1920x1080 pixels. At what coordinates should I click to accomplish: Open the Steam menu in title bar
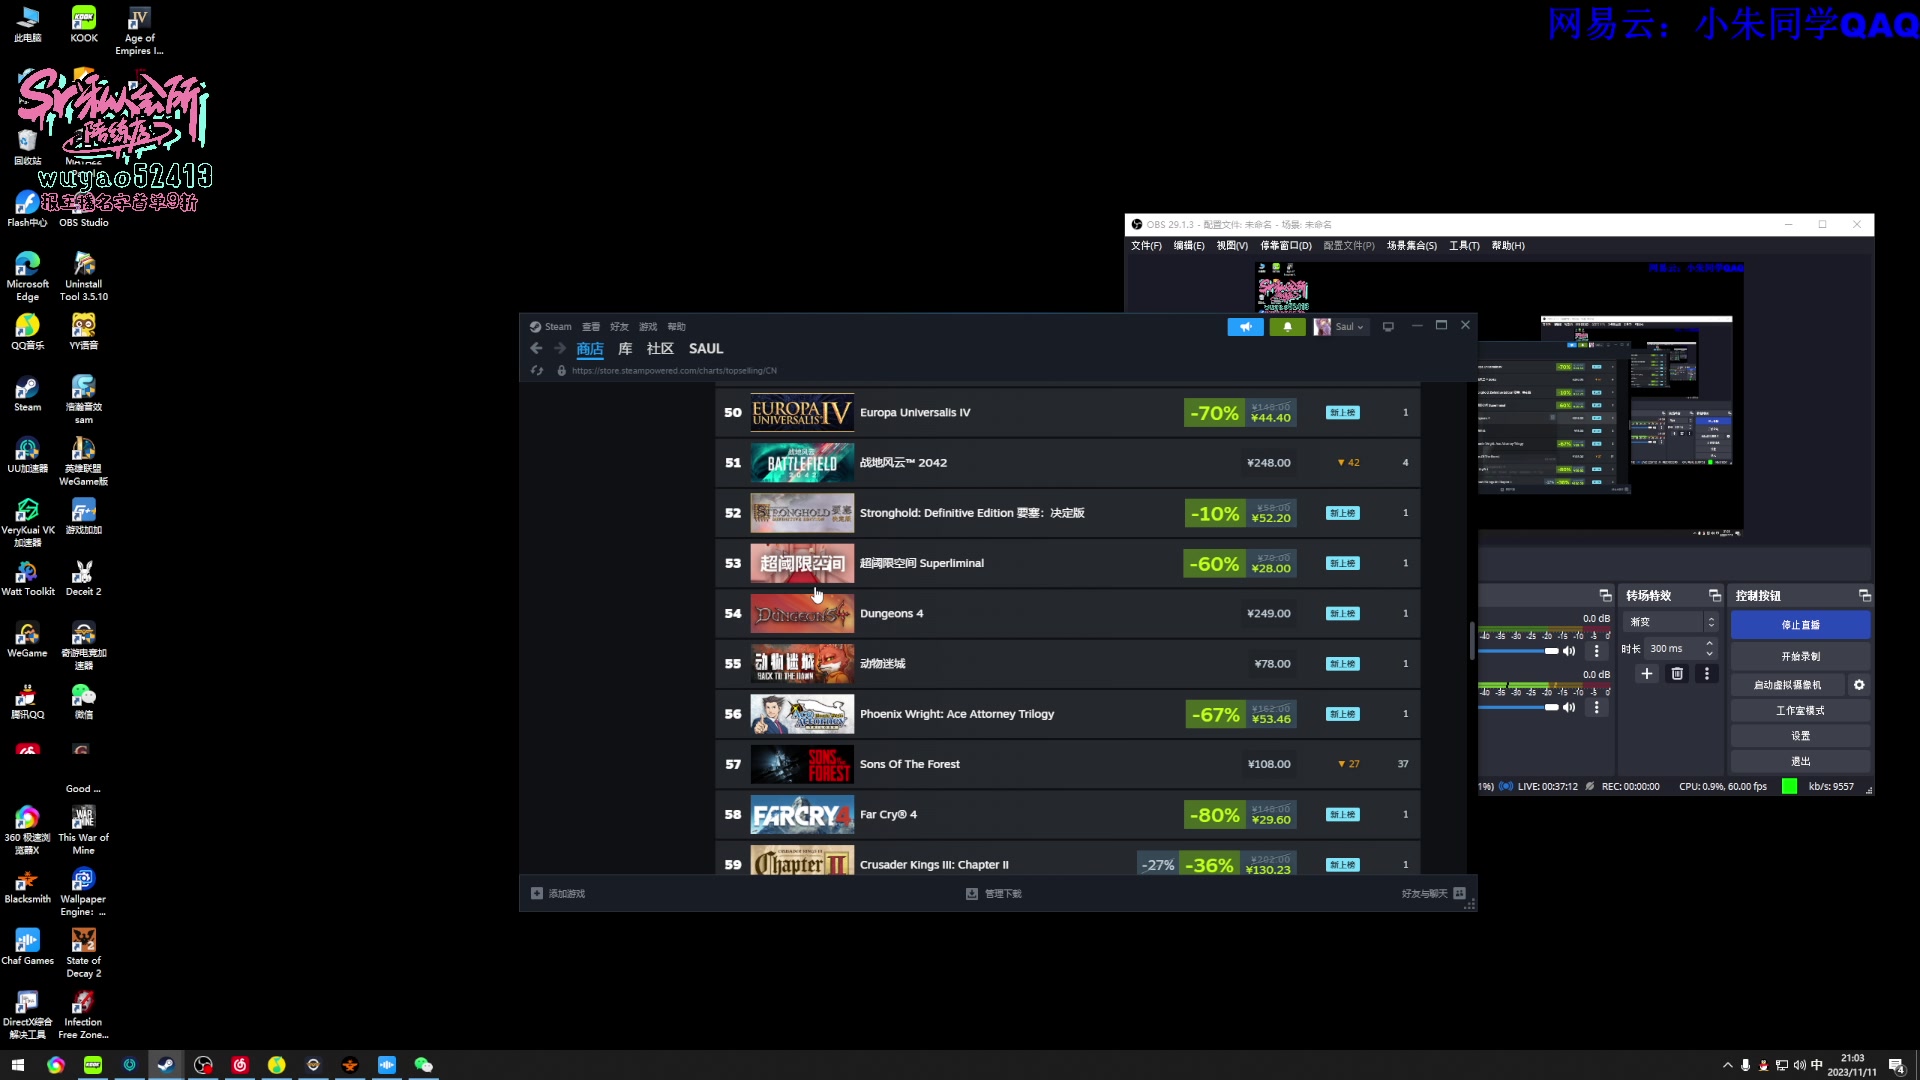pyautogui.click(x=551, y=327)
